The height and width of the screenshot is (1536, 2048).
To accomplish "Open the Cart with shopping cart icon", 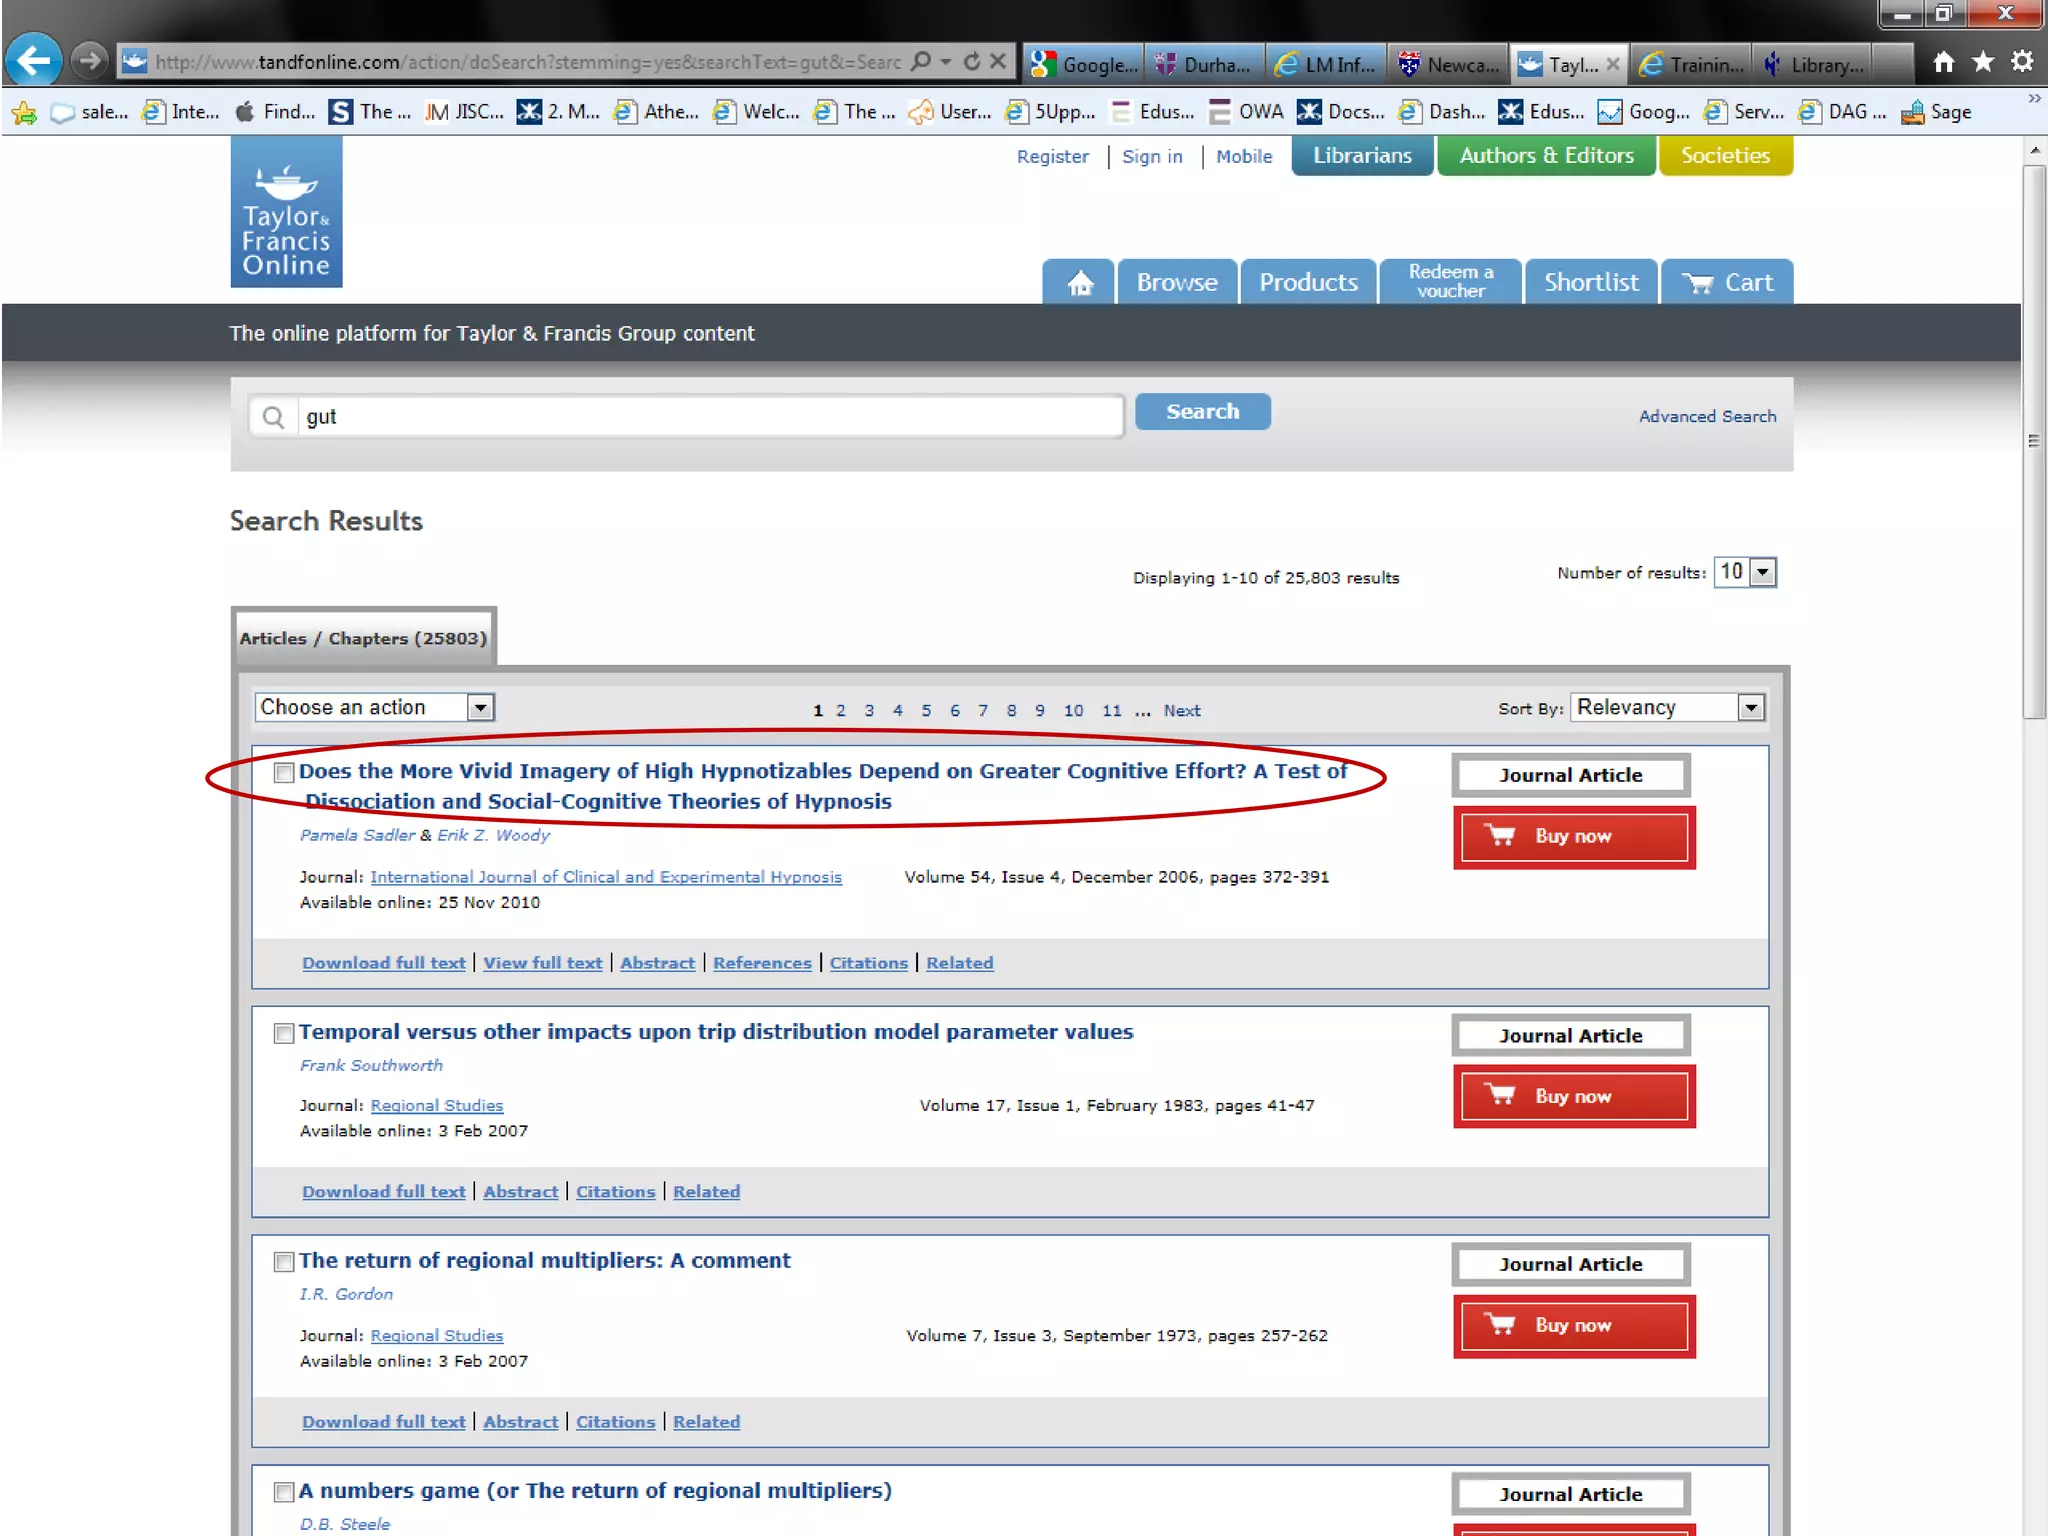I will [x=1727, y=283].
